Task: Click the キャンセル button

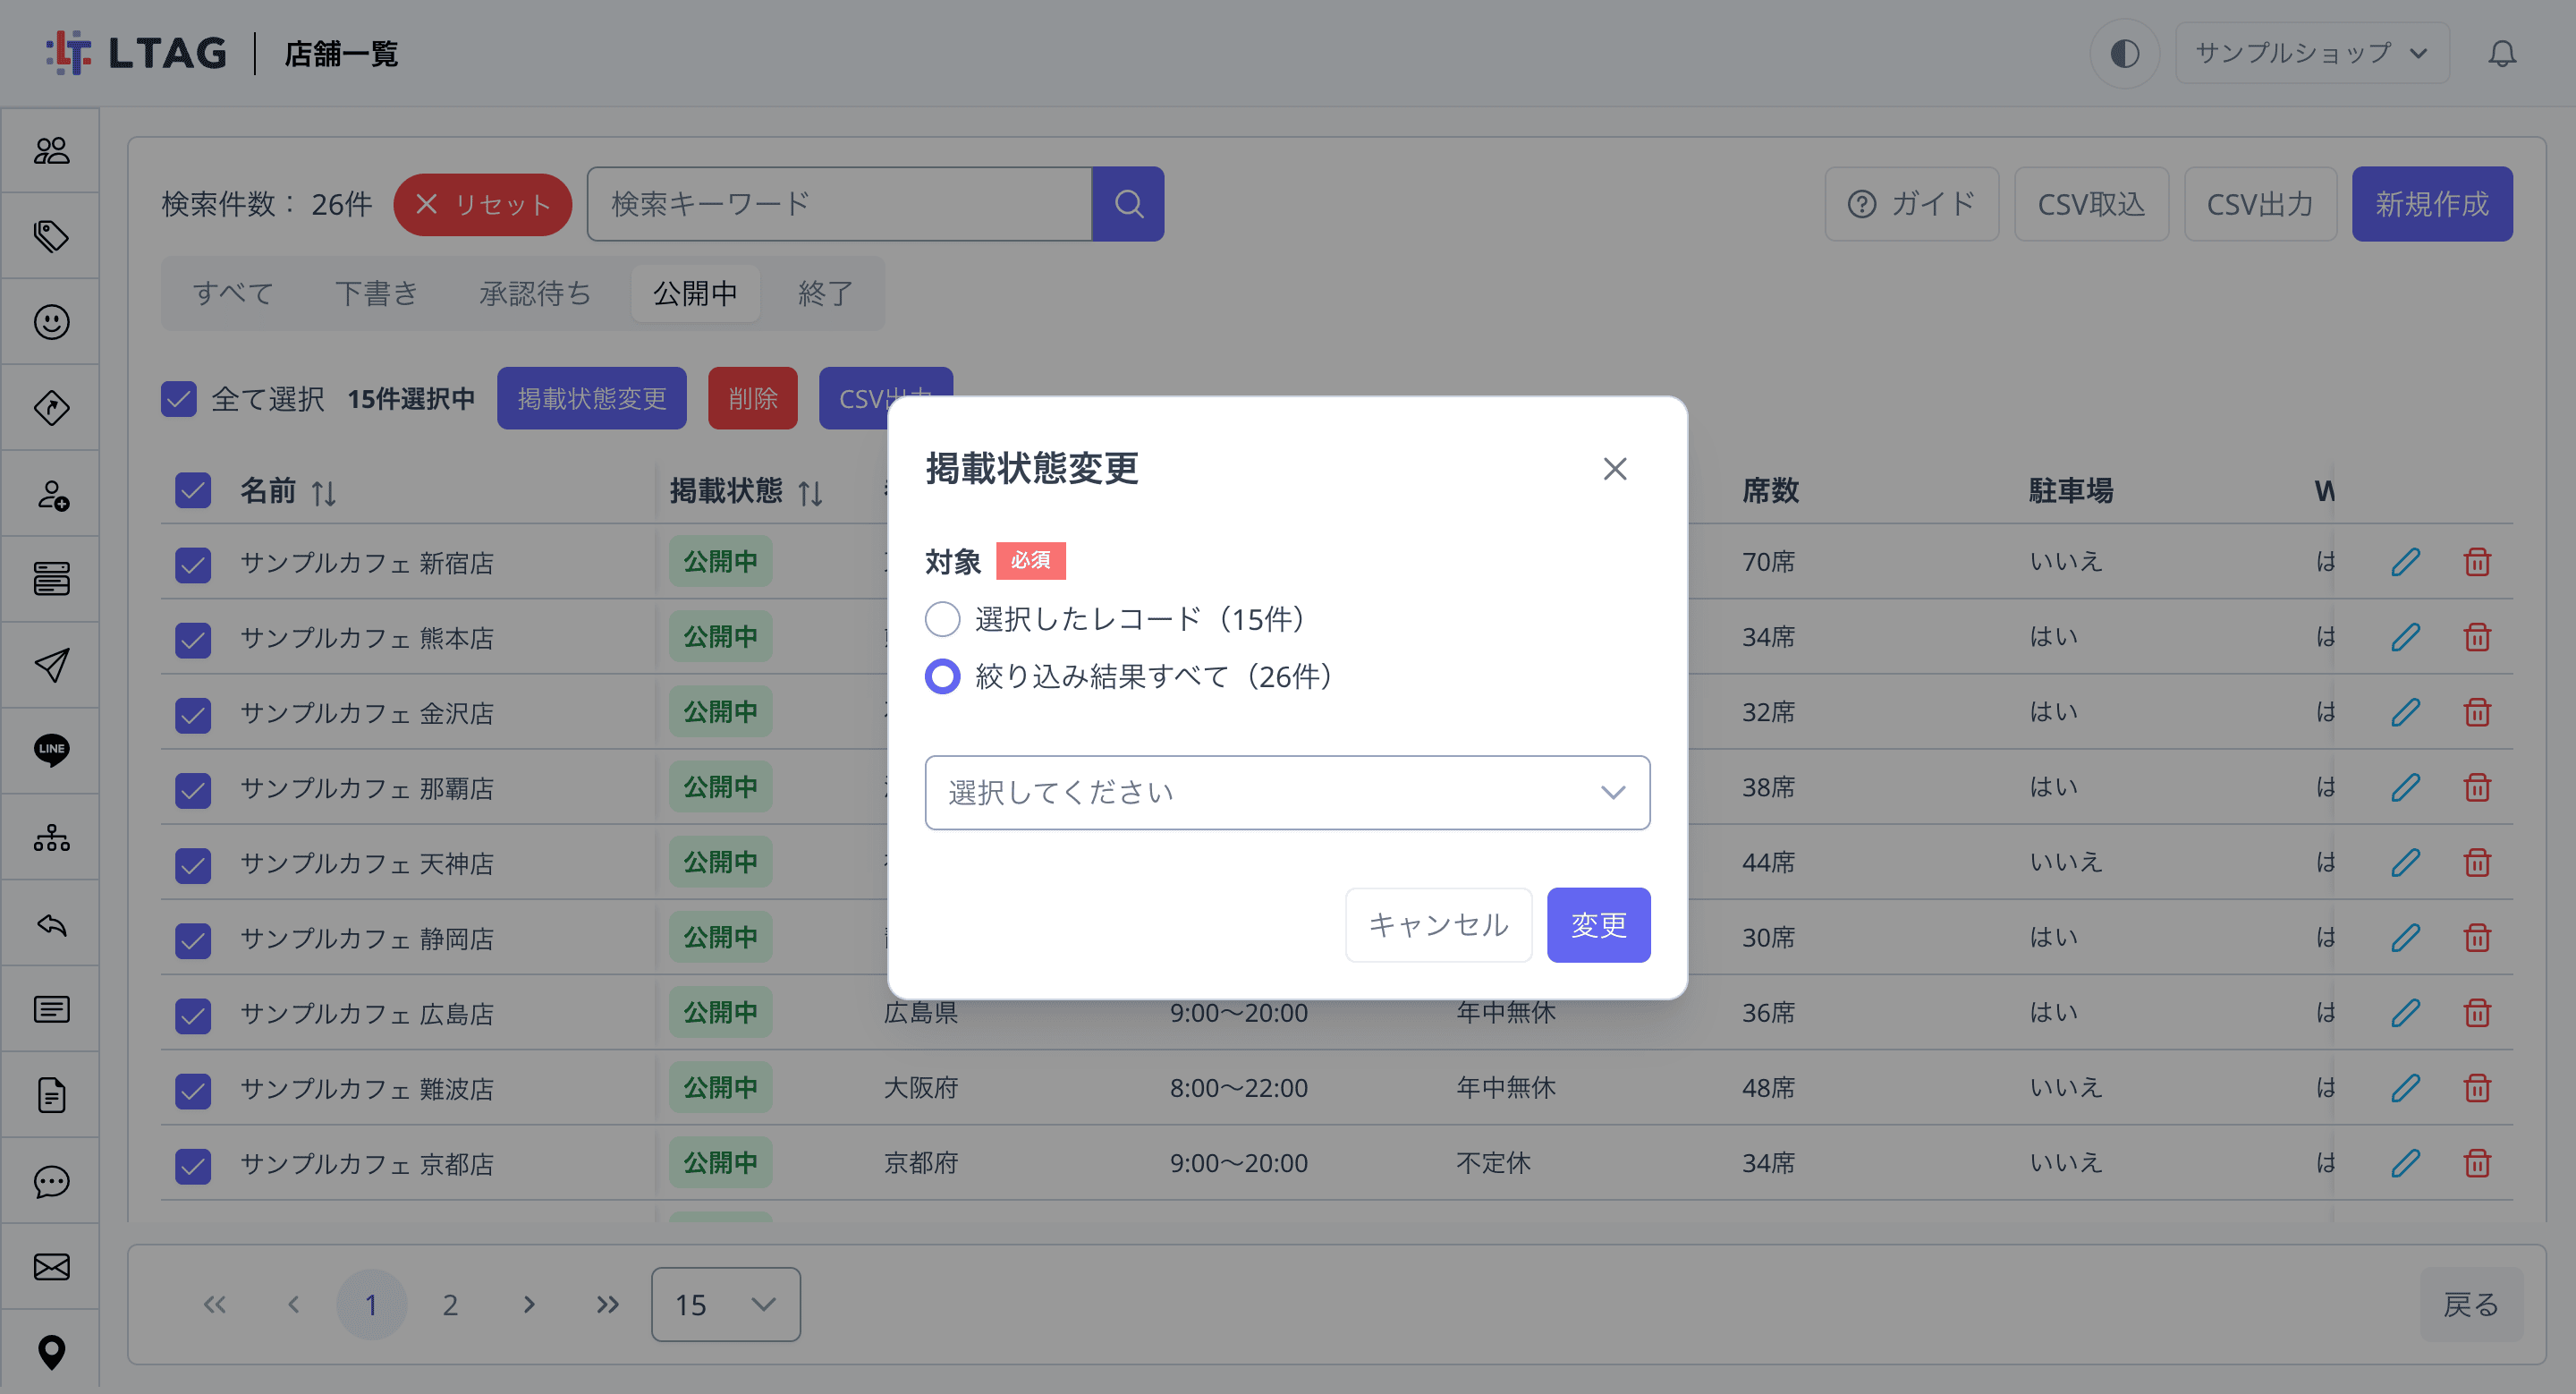Action: [1438, 926]
